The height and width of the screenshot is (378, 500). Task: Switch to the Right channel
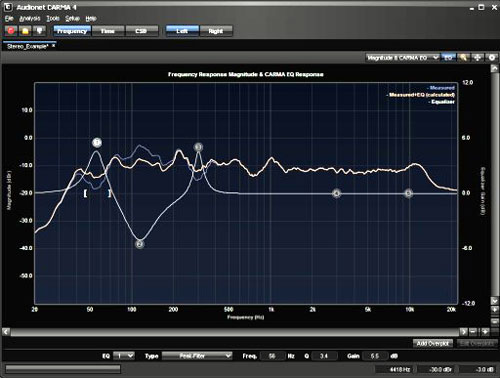tap(216, 31)
